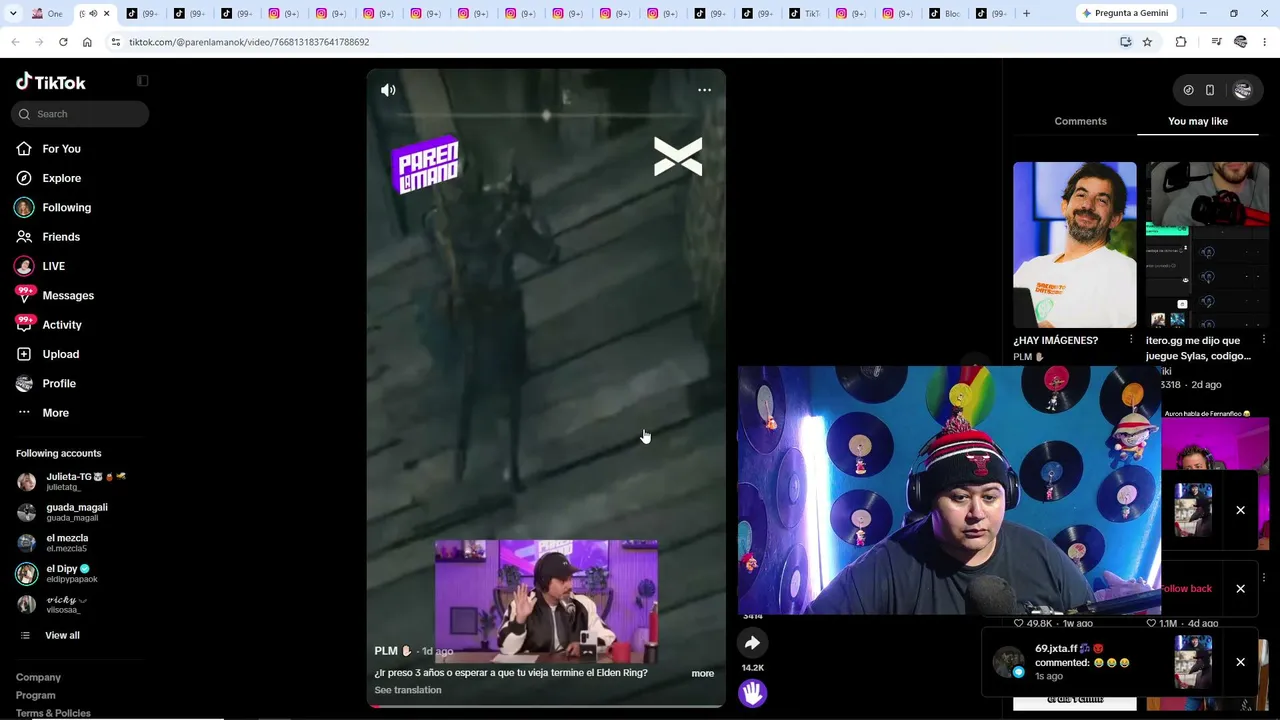Open the Program footer link
This screenshot has height=720, width=1280.
click(x=35, y=695)
